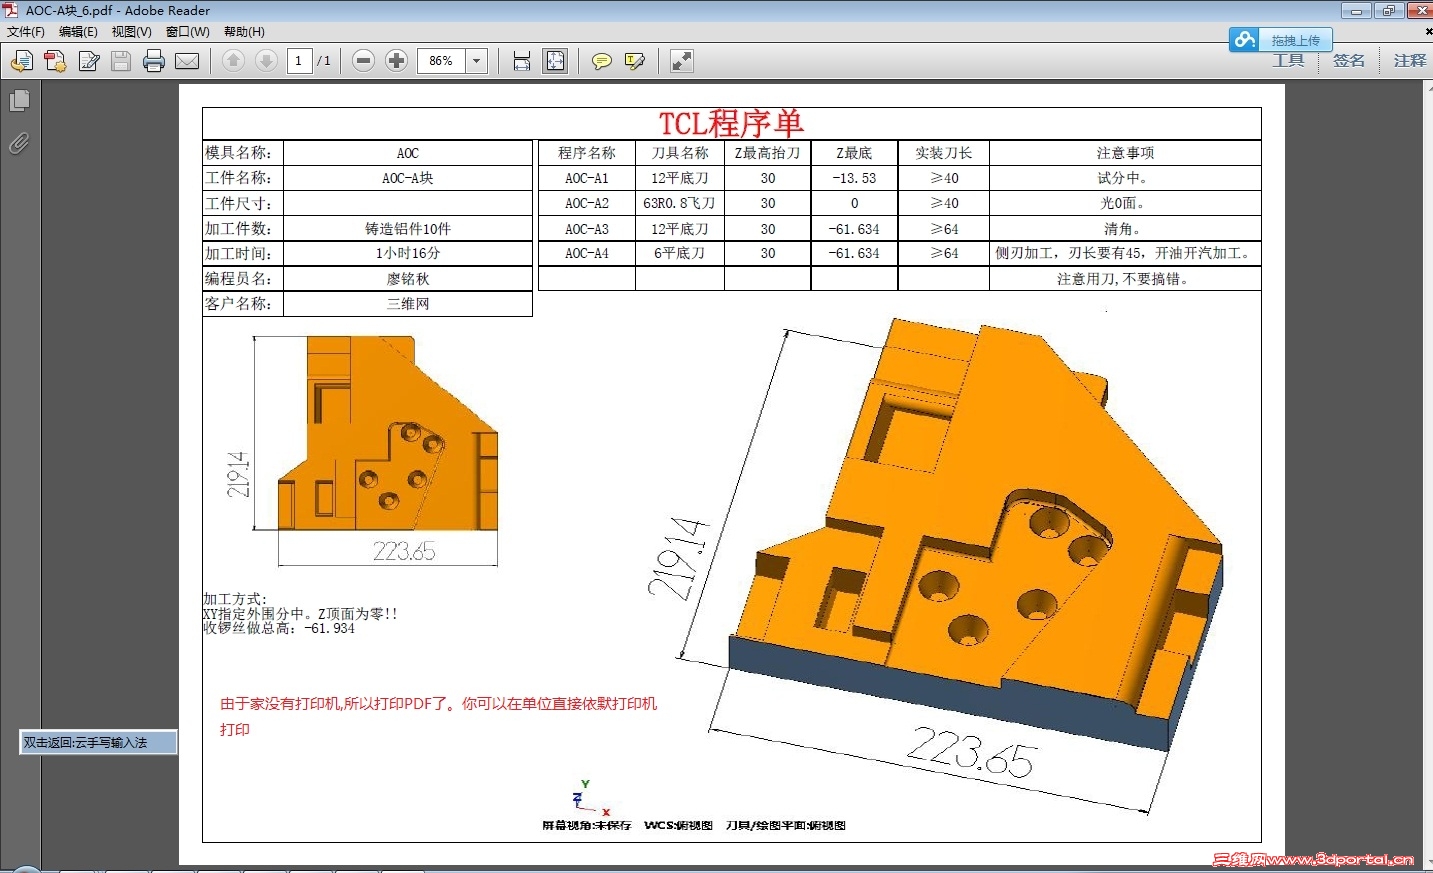Image resolution: width=1433 pixels, height=873 pixels.
Task: Switch to read mode with arrows icon
Action: click(682, 61)
